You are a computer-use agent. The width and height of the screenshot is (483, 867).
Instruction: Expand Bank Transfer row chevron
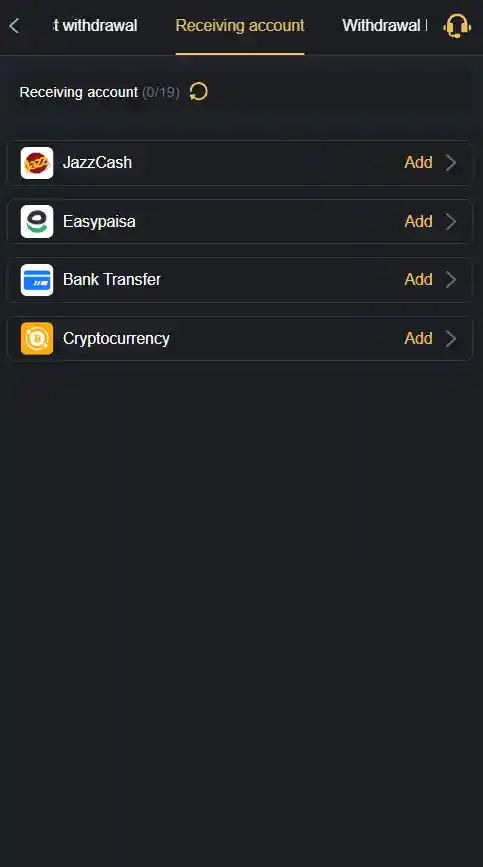[x=451, y=280]
